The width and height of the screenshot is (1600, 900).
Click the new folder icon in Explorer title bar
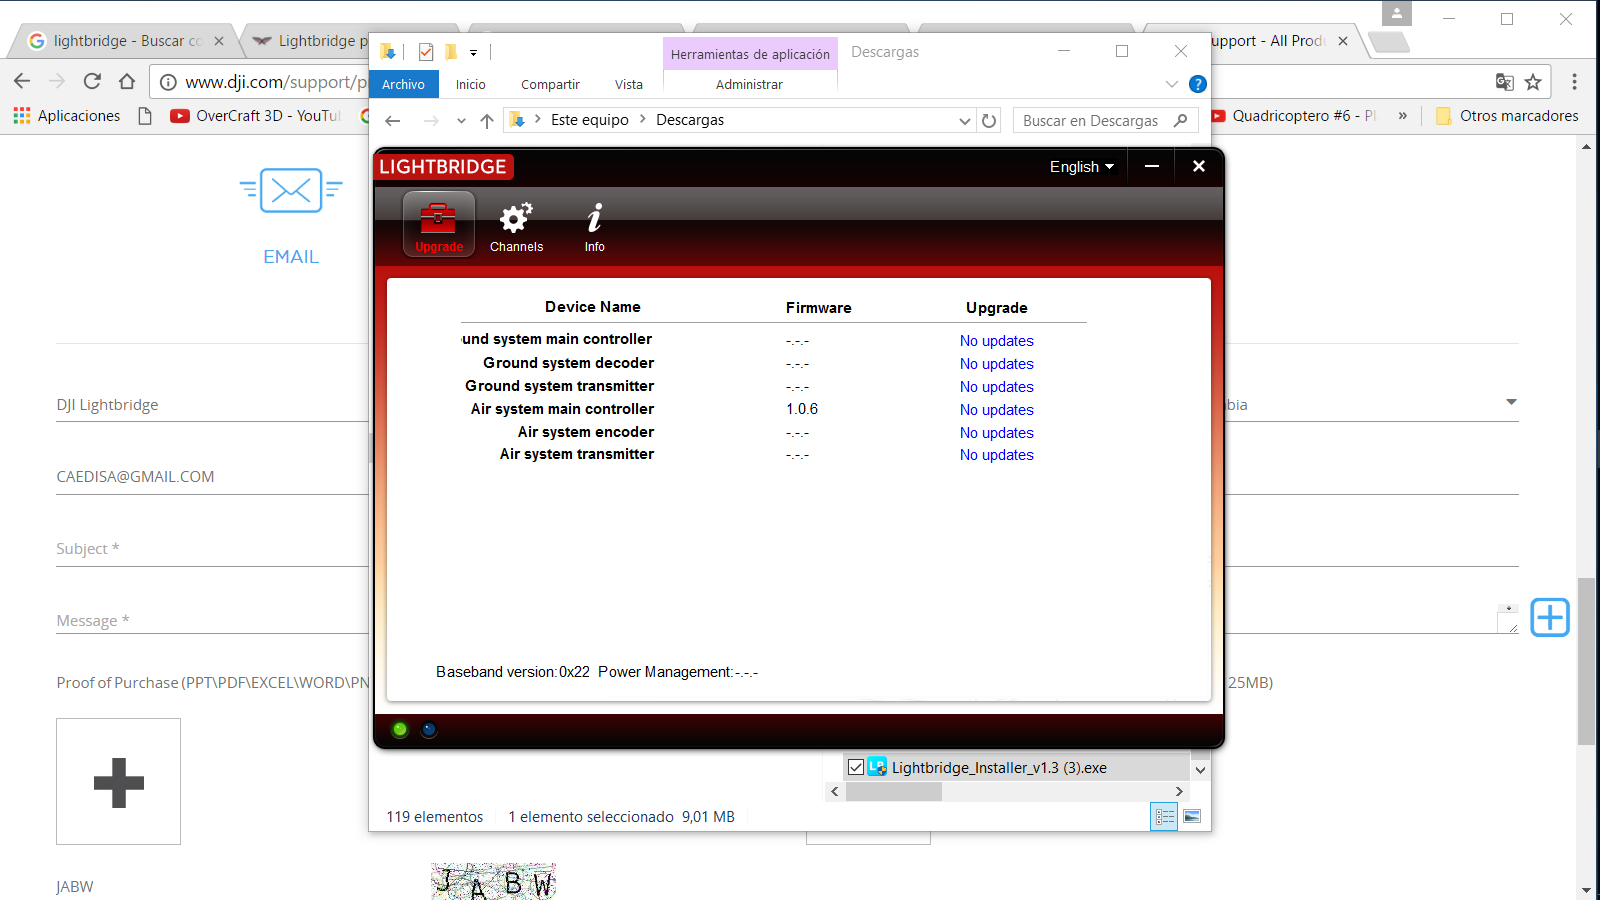(451, 52)
